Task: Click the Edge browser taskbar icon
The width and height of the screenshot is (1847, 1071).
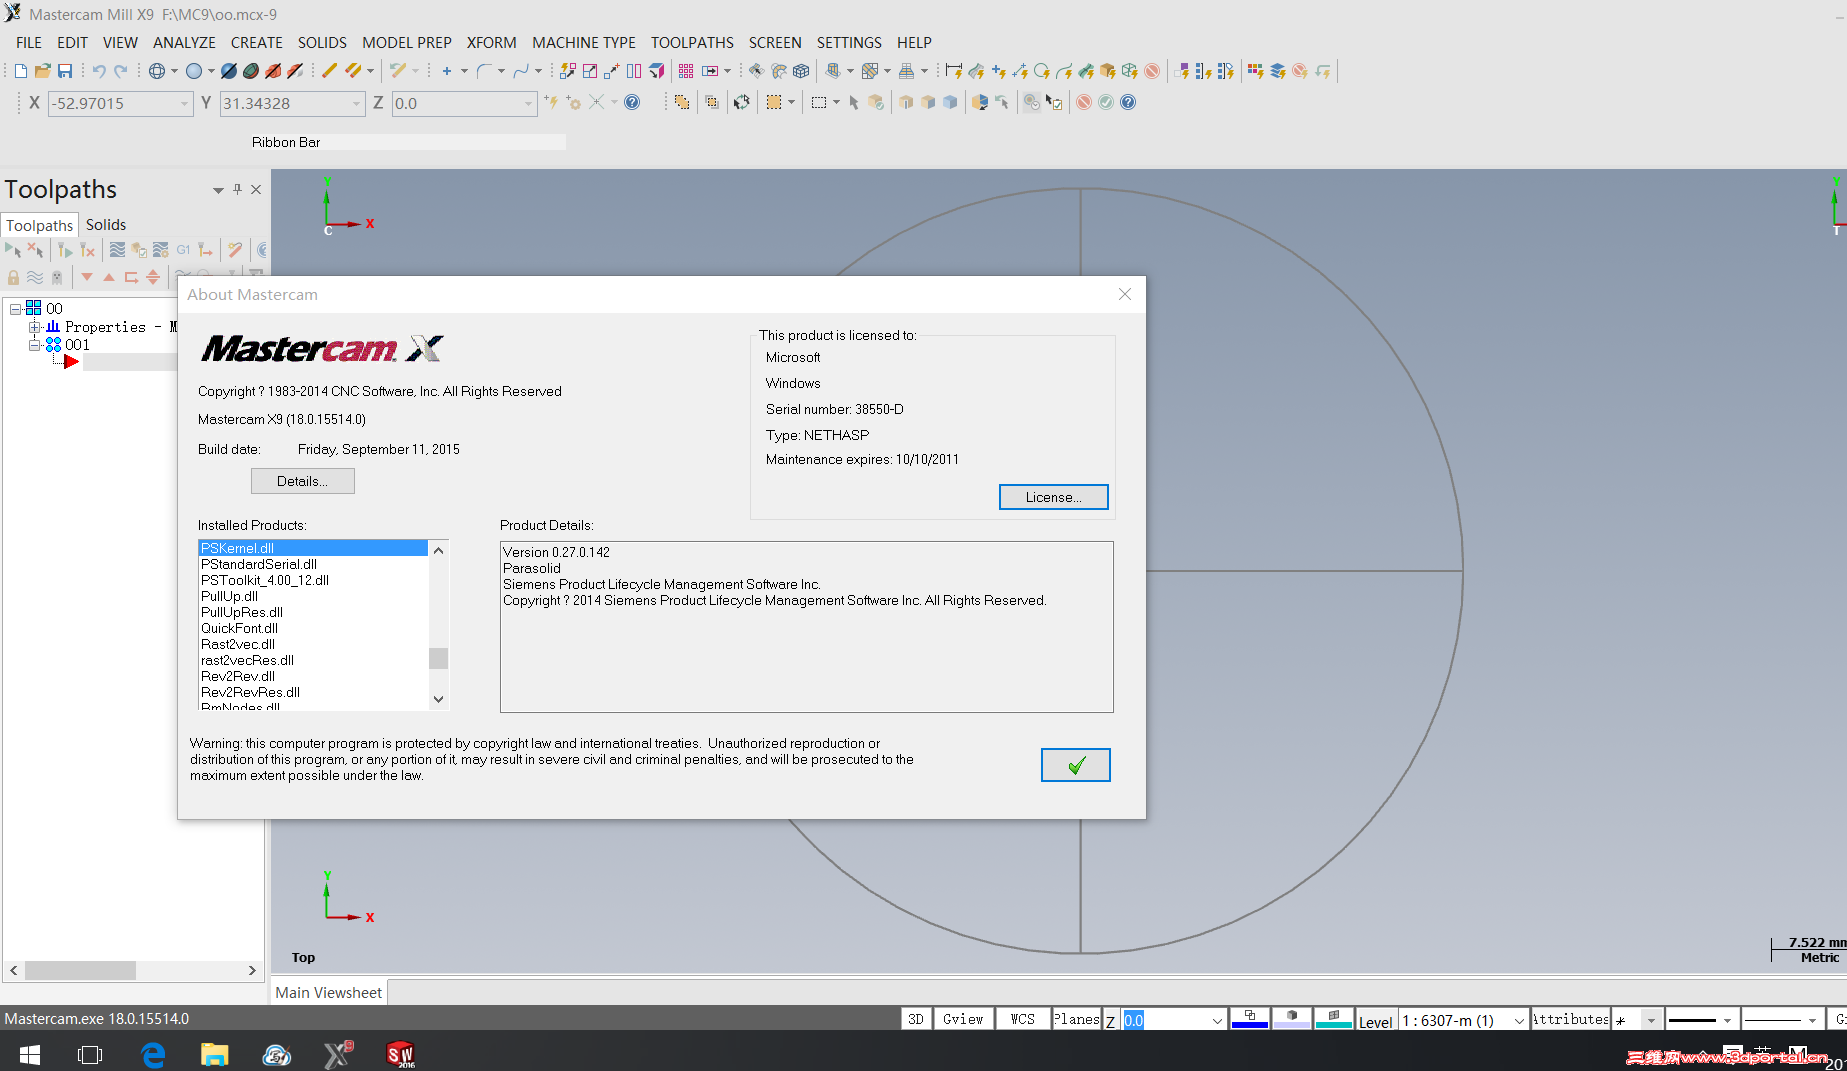Action: coord(153,1054)
